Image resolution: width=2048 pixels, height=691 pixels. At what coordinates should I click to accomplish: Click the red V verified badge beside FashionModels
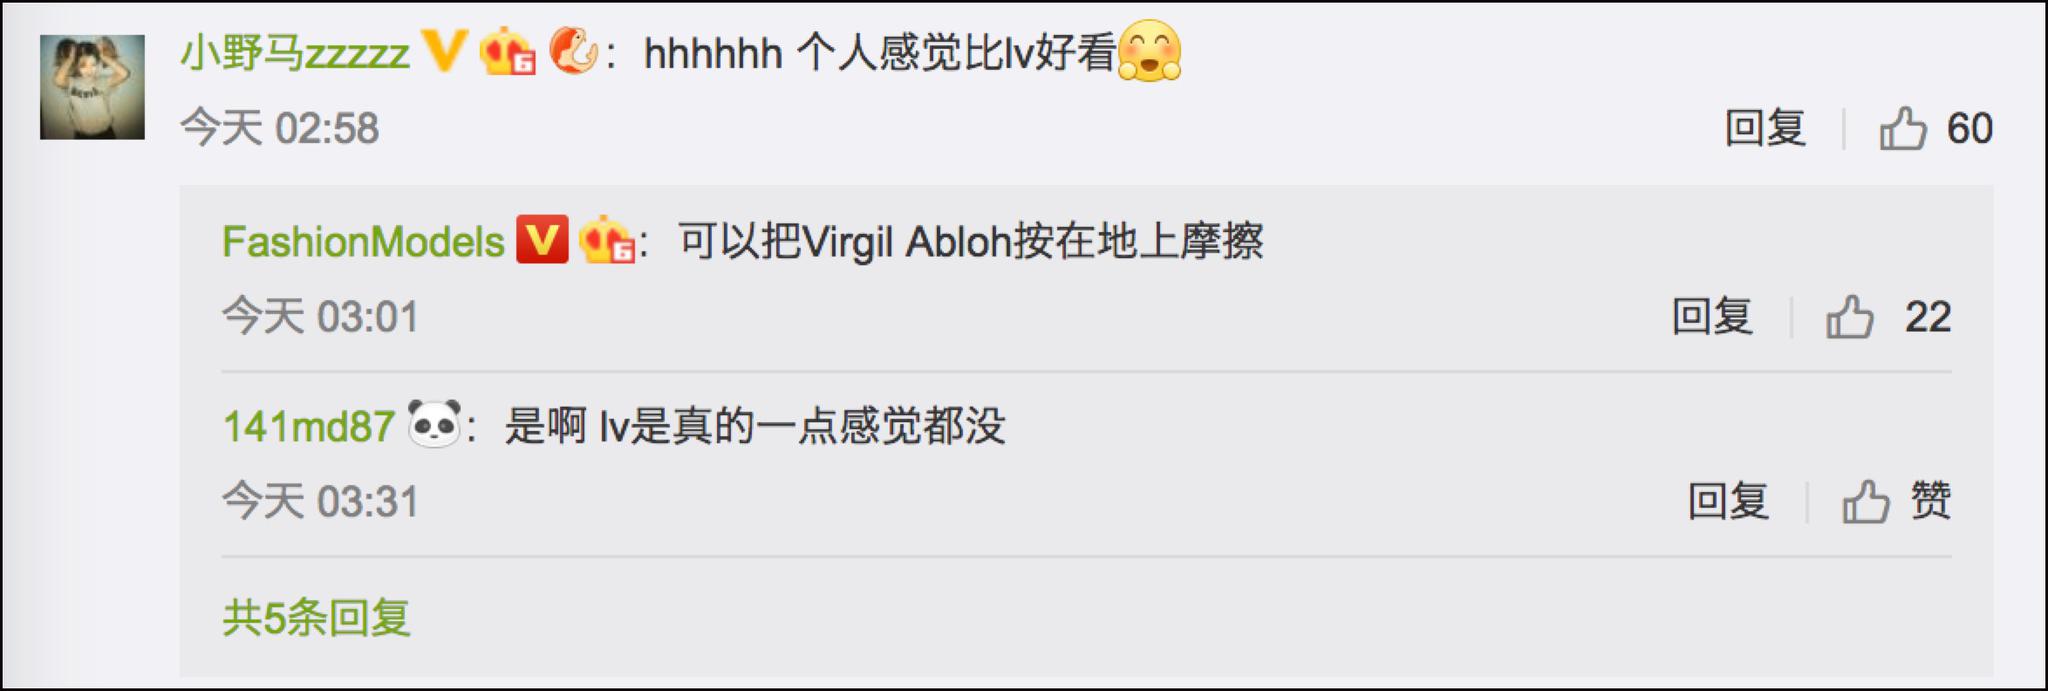(x=542, y=240)
